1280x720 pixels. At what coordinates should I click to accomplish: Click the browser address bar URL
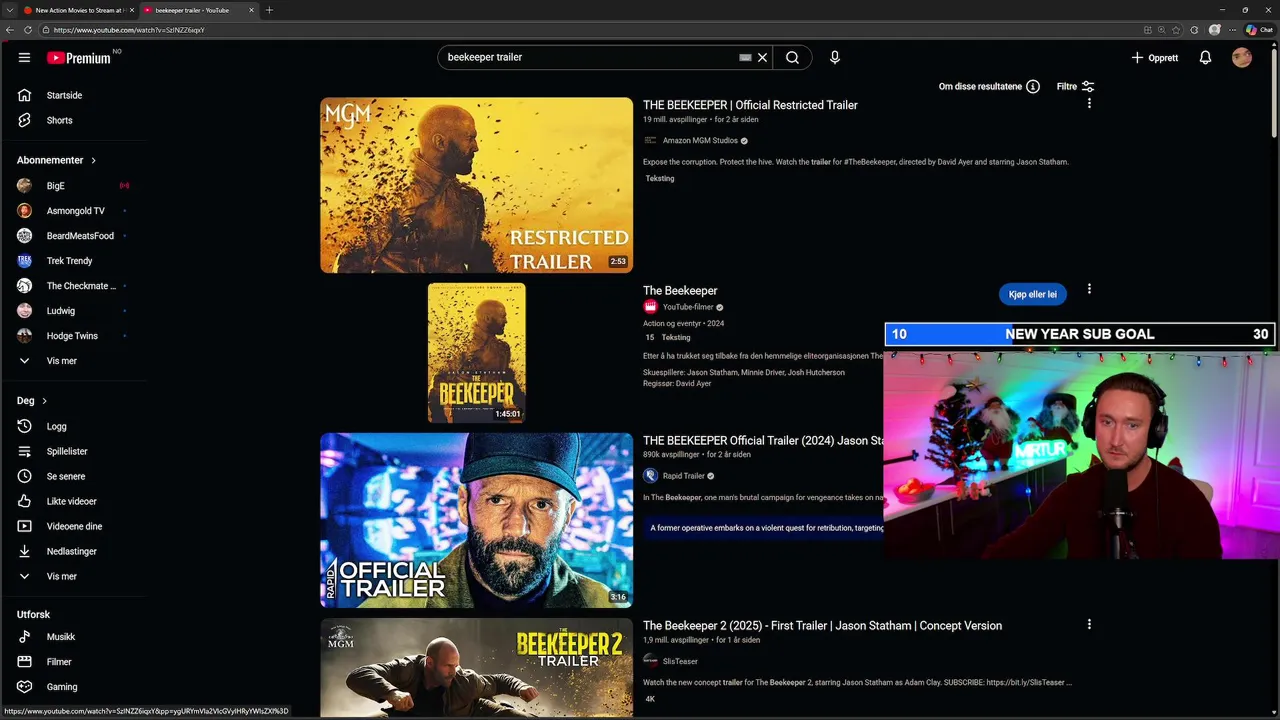(x=128, y=30)
